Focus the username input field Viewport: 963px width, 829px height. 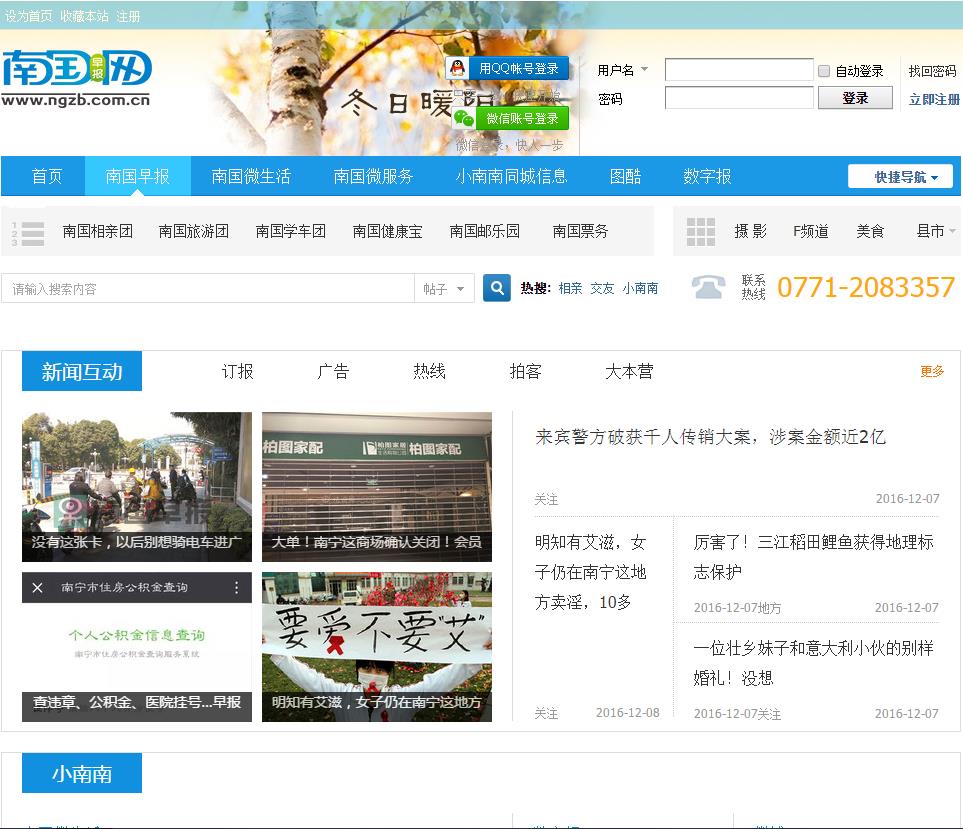pos(739,69)
